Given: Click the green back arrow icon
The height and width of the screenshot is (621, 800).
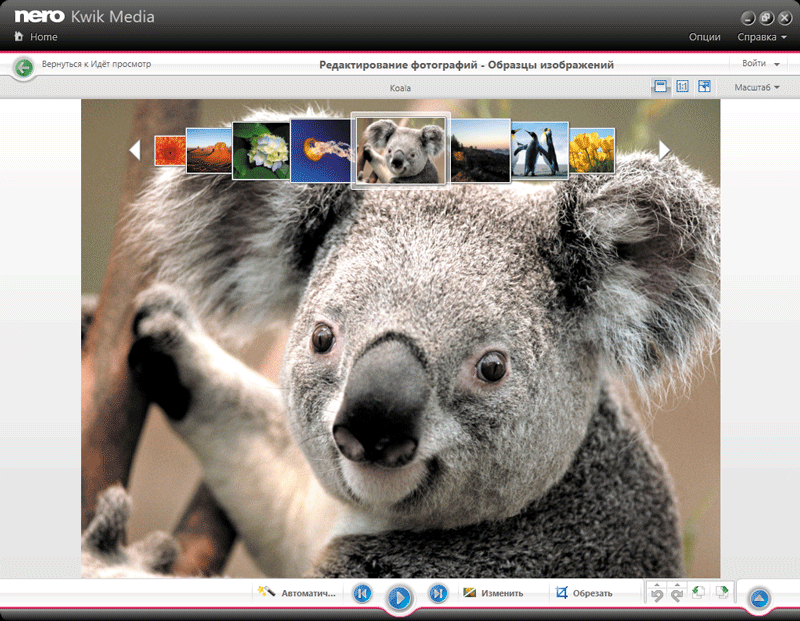Looking at the screenshot, I should (23, 67).
